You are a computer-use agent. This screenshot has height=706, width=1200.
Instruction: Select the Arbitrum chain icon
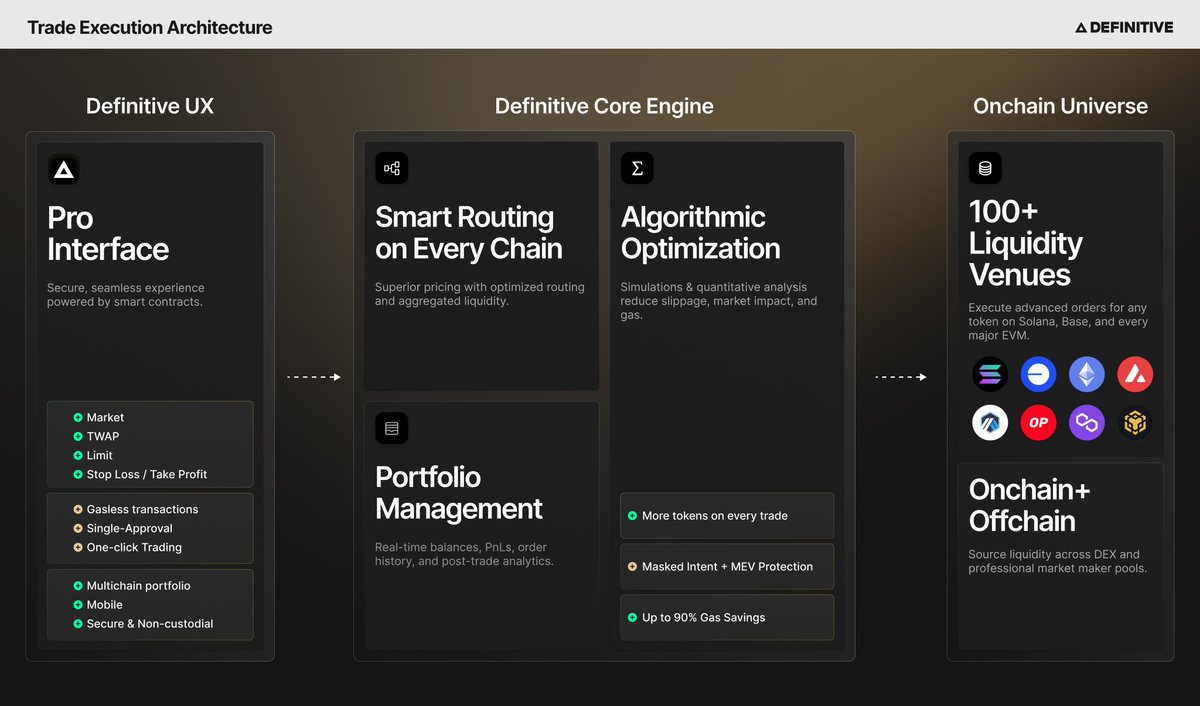coord(990,423)
